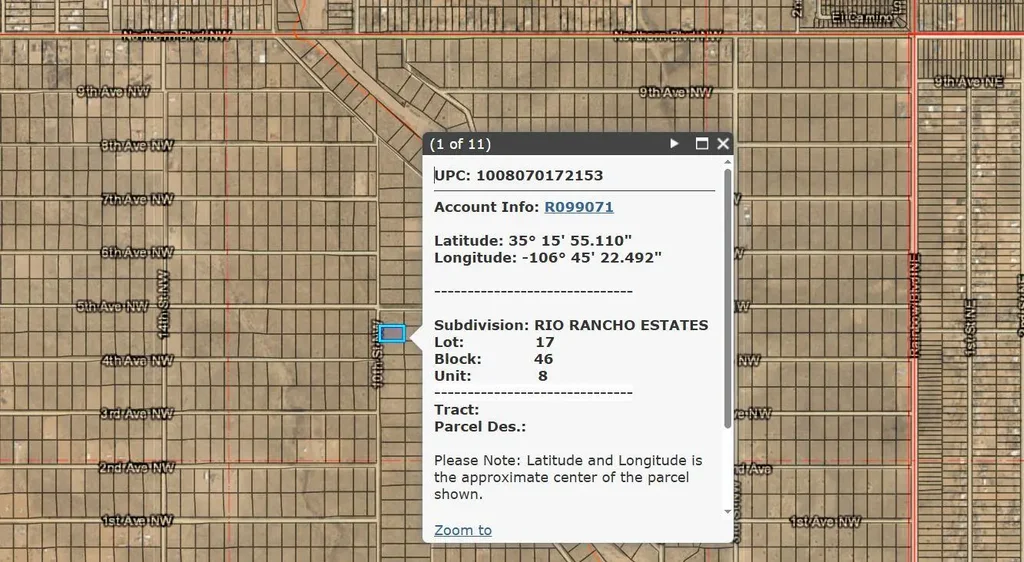This screenshot has width=1024, height=562.
Task: Click the 9th Ave NE street label
Action: (x=968, y=81)
